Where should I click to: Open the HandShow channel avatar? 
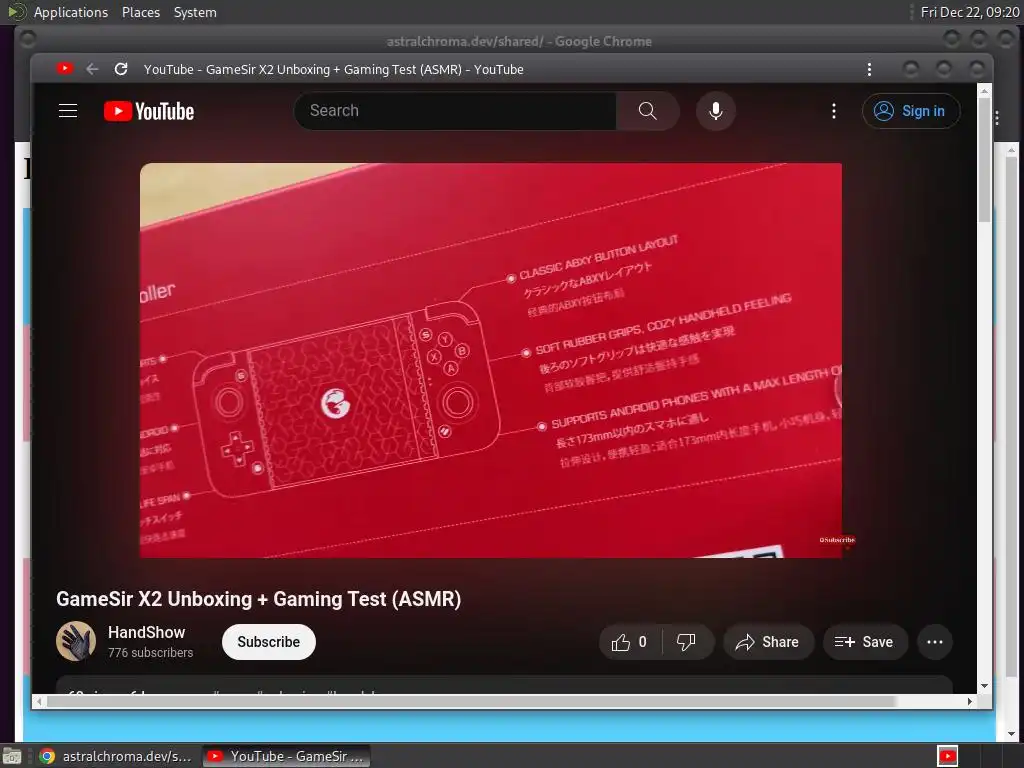(x=76, y=641)
